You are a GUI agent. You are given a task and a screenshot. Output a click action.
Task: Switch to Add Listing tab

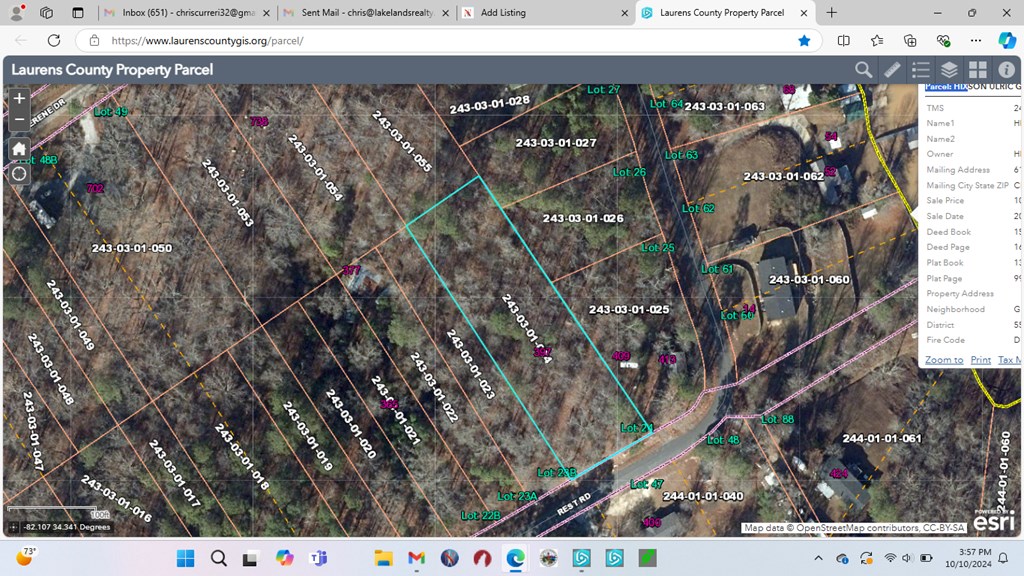545,12
